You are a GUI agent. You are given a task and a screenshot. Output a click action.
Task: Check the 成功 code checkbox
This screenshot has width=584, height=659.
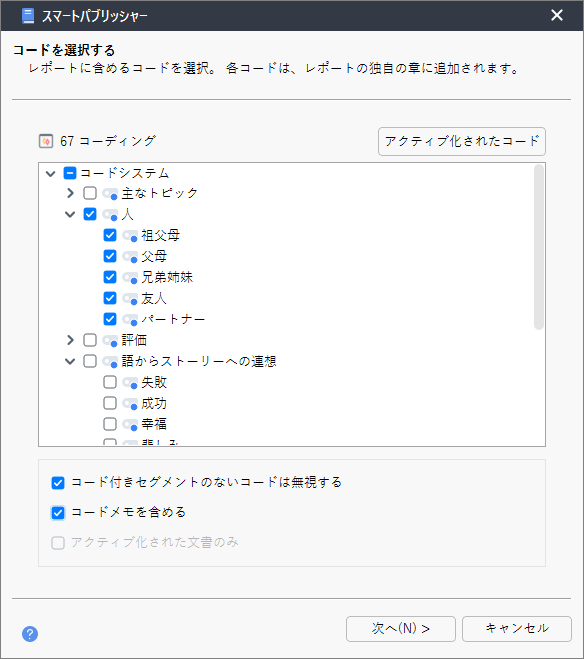coord(110,403)
